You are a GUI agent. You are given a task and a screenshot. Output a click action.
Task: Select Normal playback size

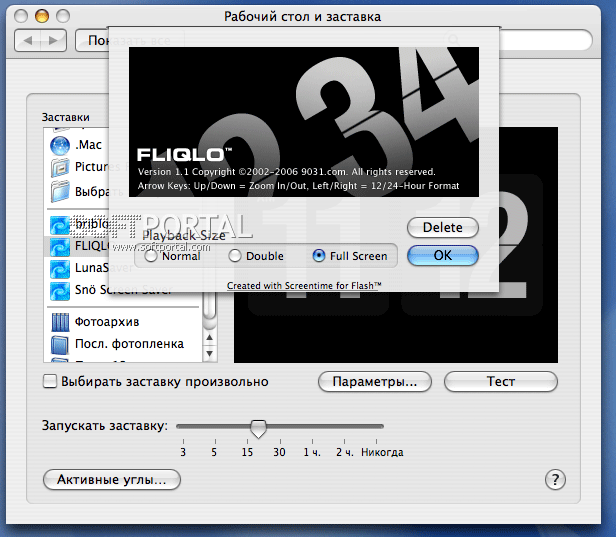[151, 256]
